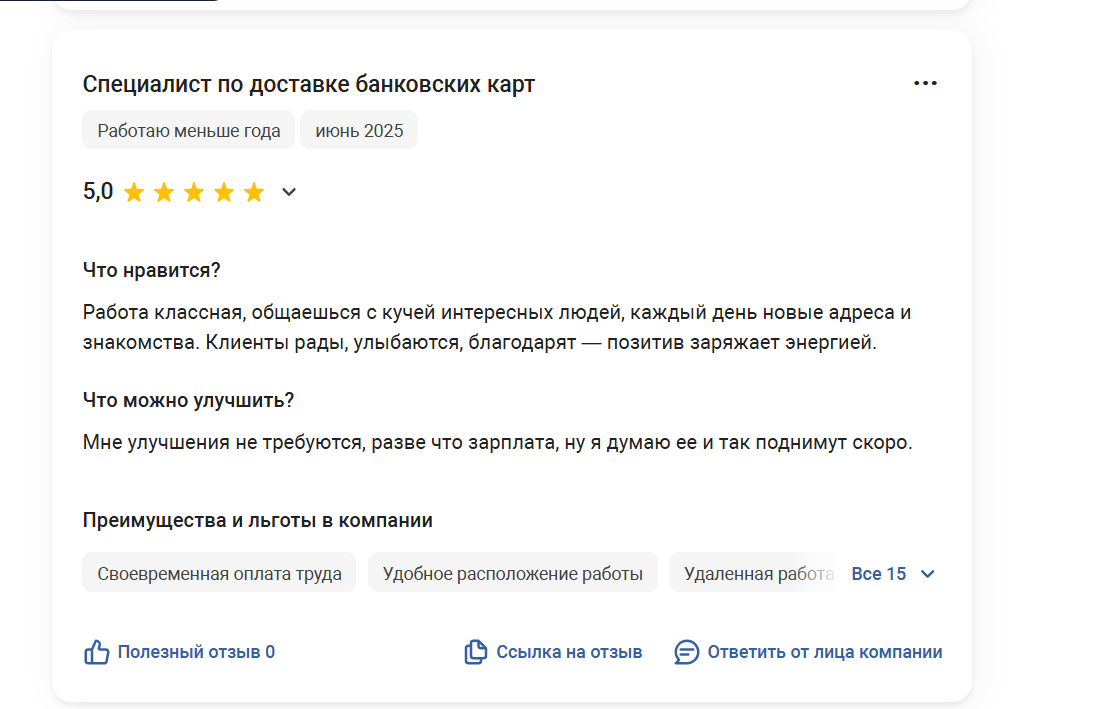Click the fifth rating star
The height and width of the screenshot is (709, 1114).
(x=254, y=193)
